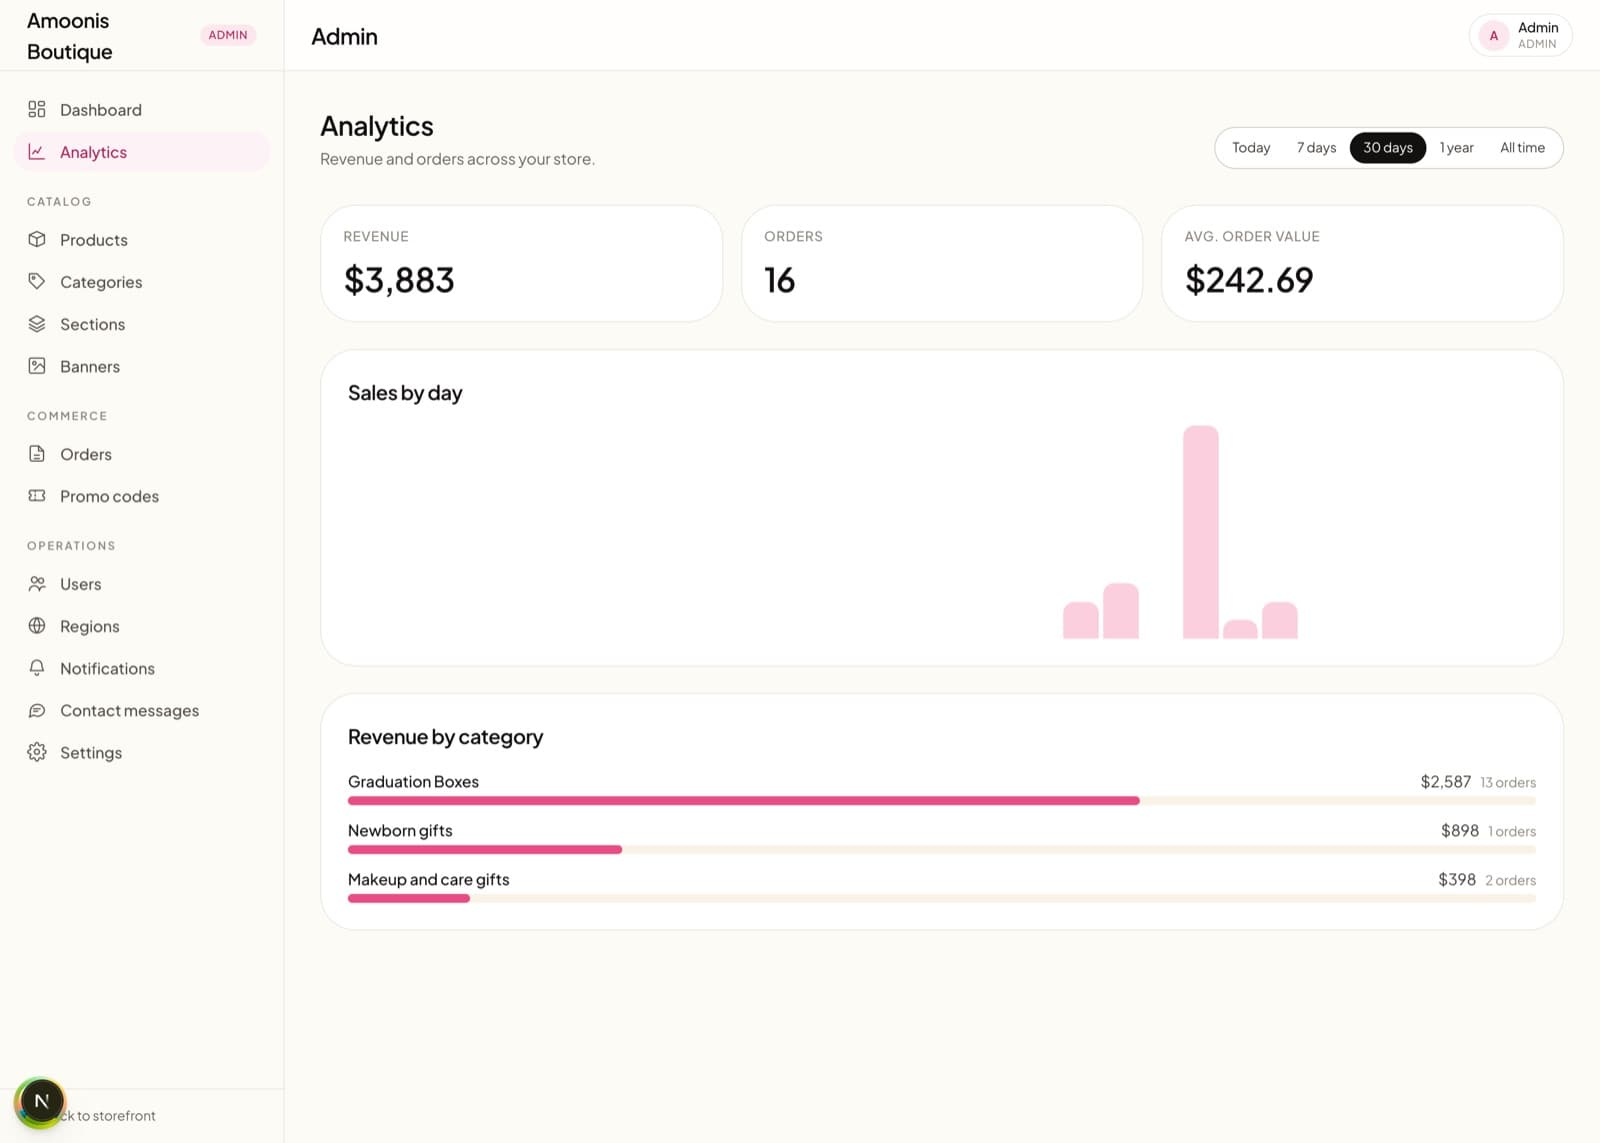Switch range to All time
The height and width of the screenshot is (1143, 1600).
click(x=1522, y=148)
